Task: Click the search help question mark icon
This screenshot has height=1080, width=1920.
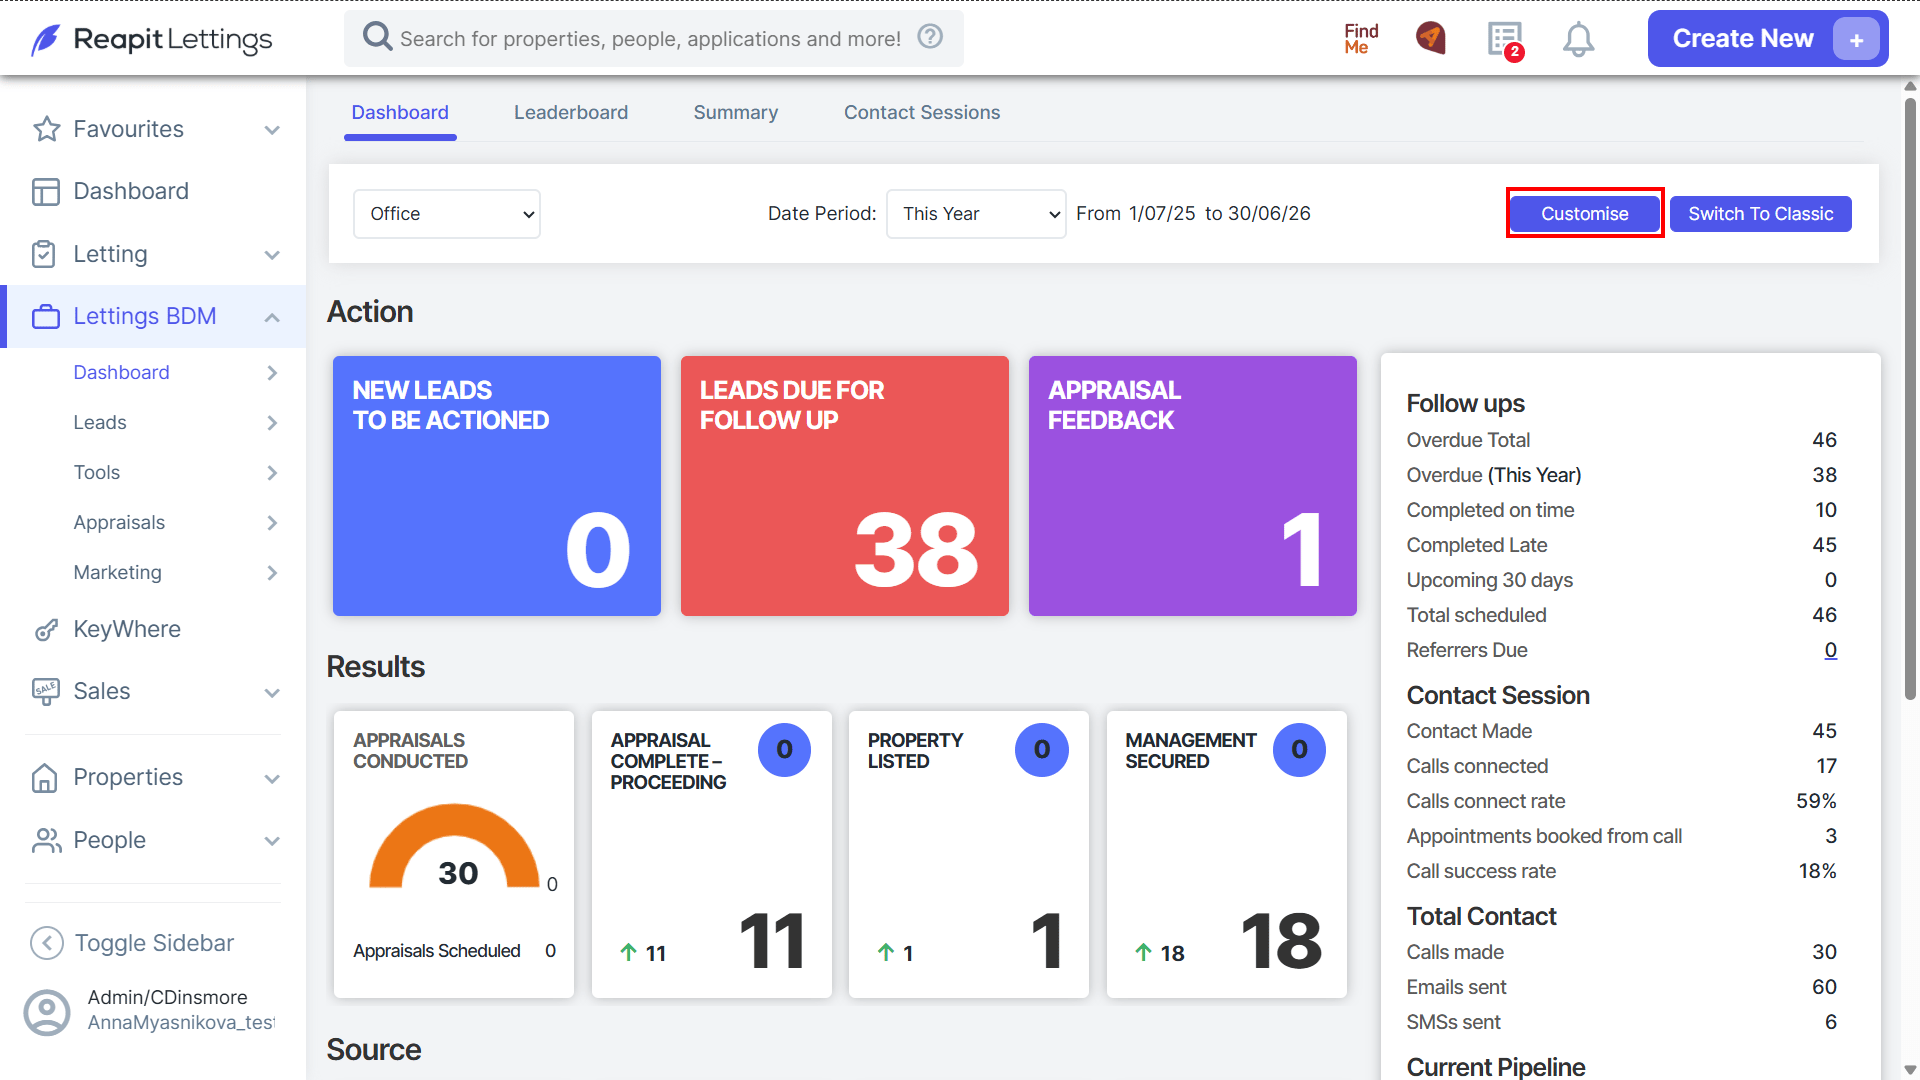Action: pos(930,37)
